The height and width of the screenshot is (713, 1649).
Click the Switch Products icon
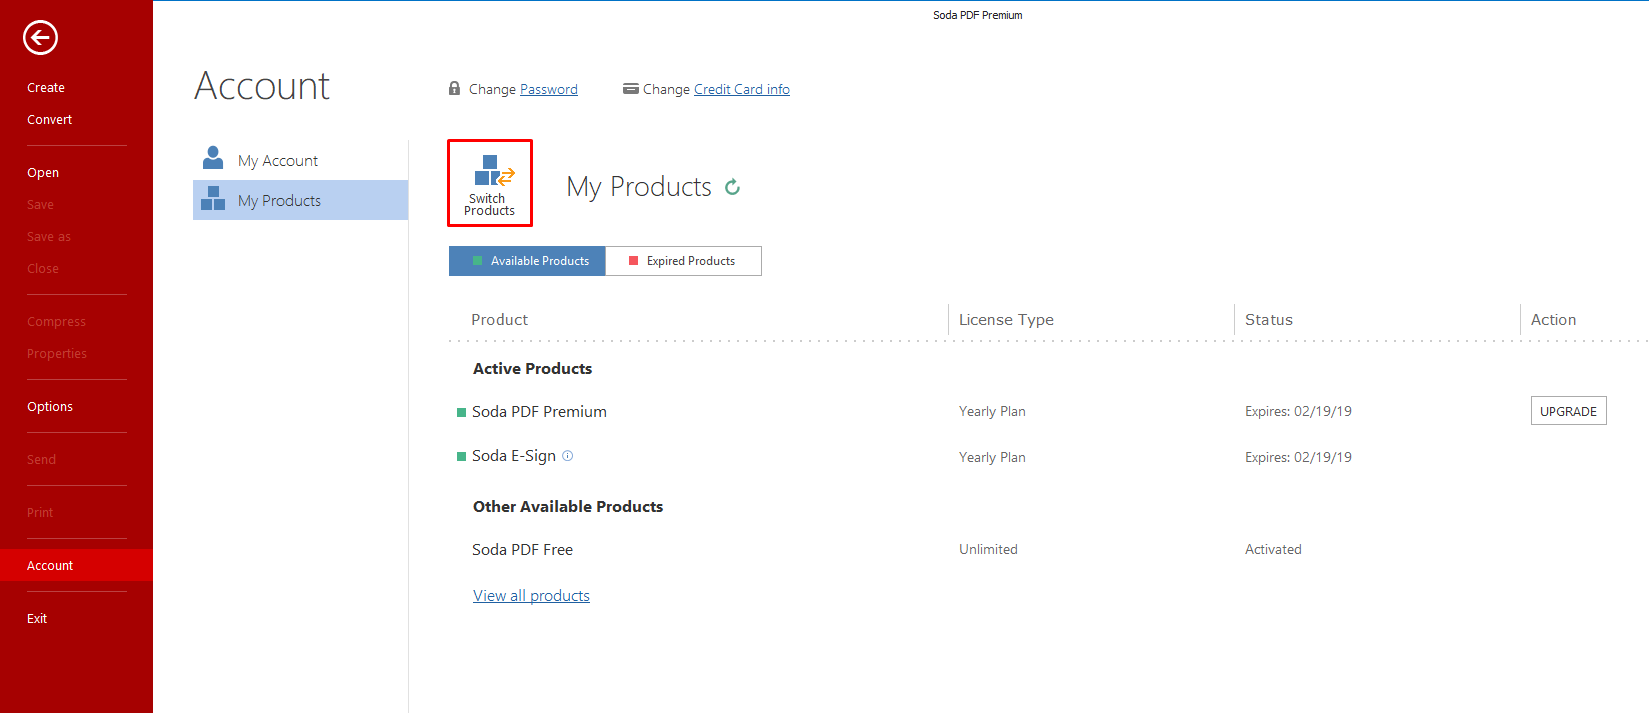[490, 183]
